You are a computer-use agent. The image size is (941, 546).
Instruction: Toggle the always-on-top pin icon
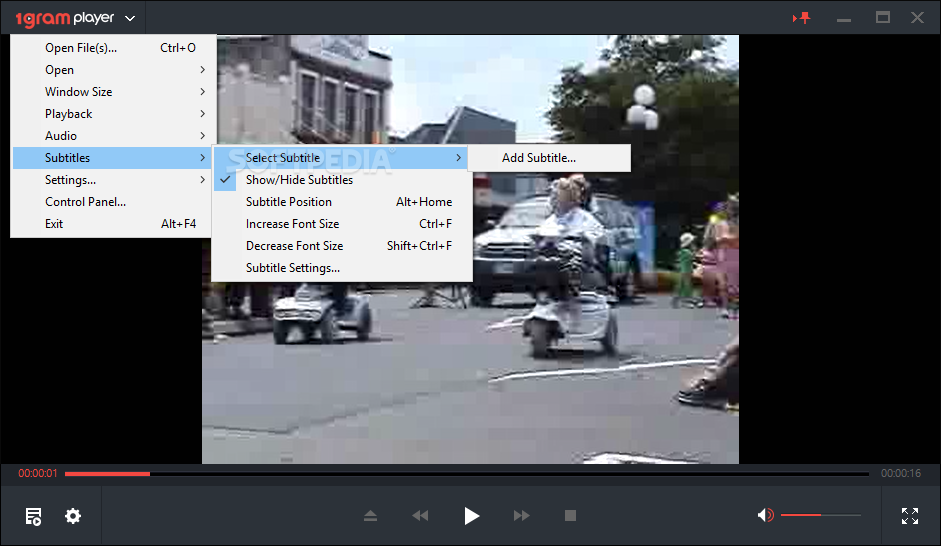point(801,18)
